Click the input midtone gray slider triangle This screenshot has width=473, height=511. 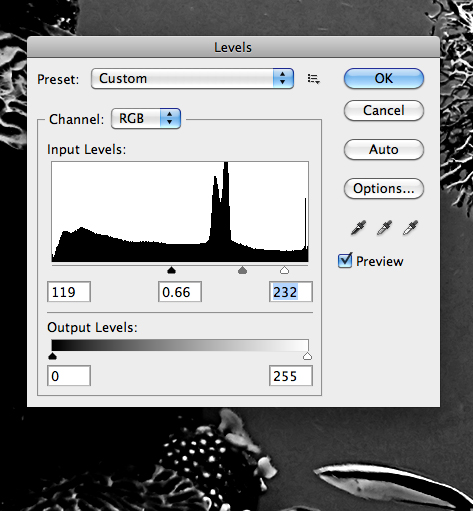coord(242,270)
